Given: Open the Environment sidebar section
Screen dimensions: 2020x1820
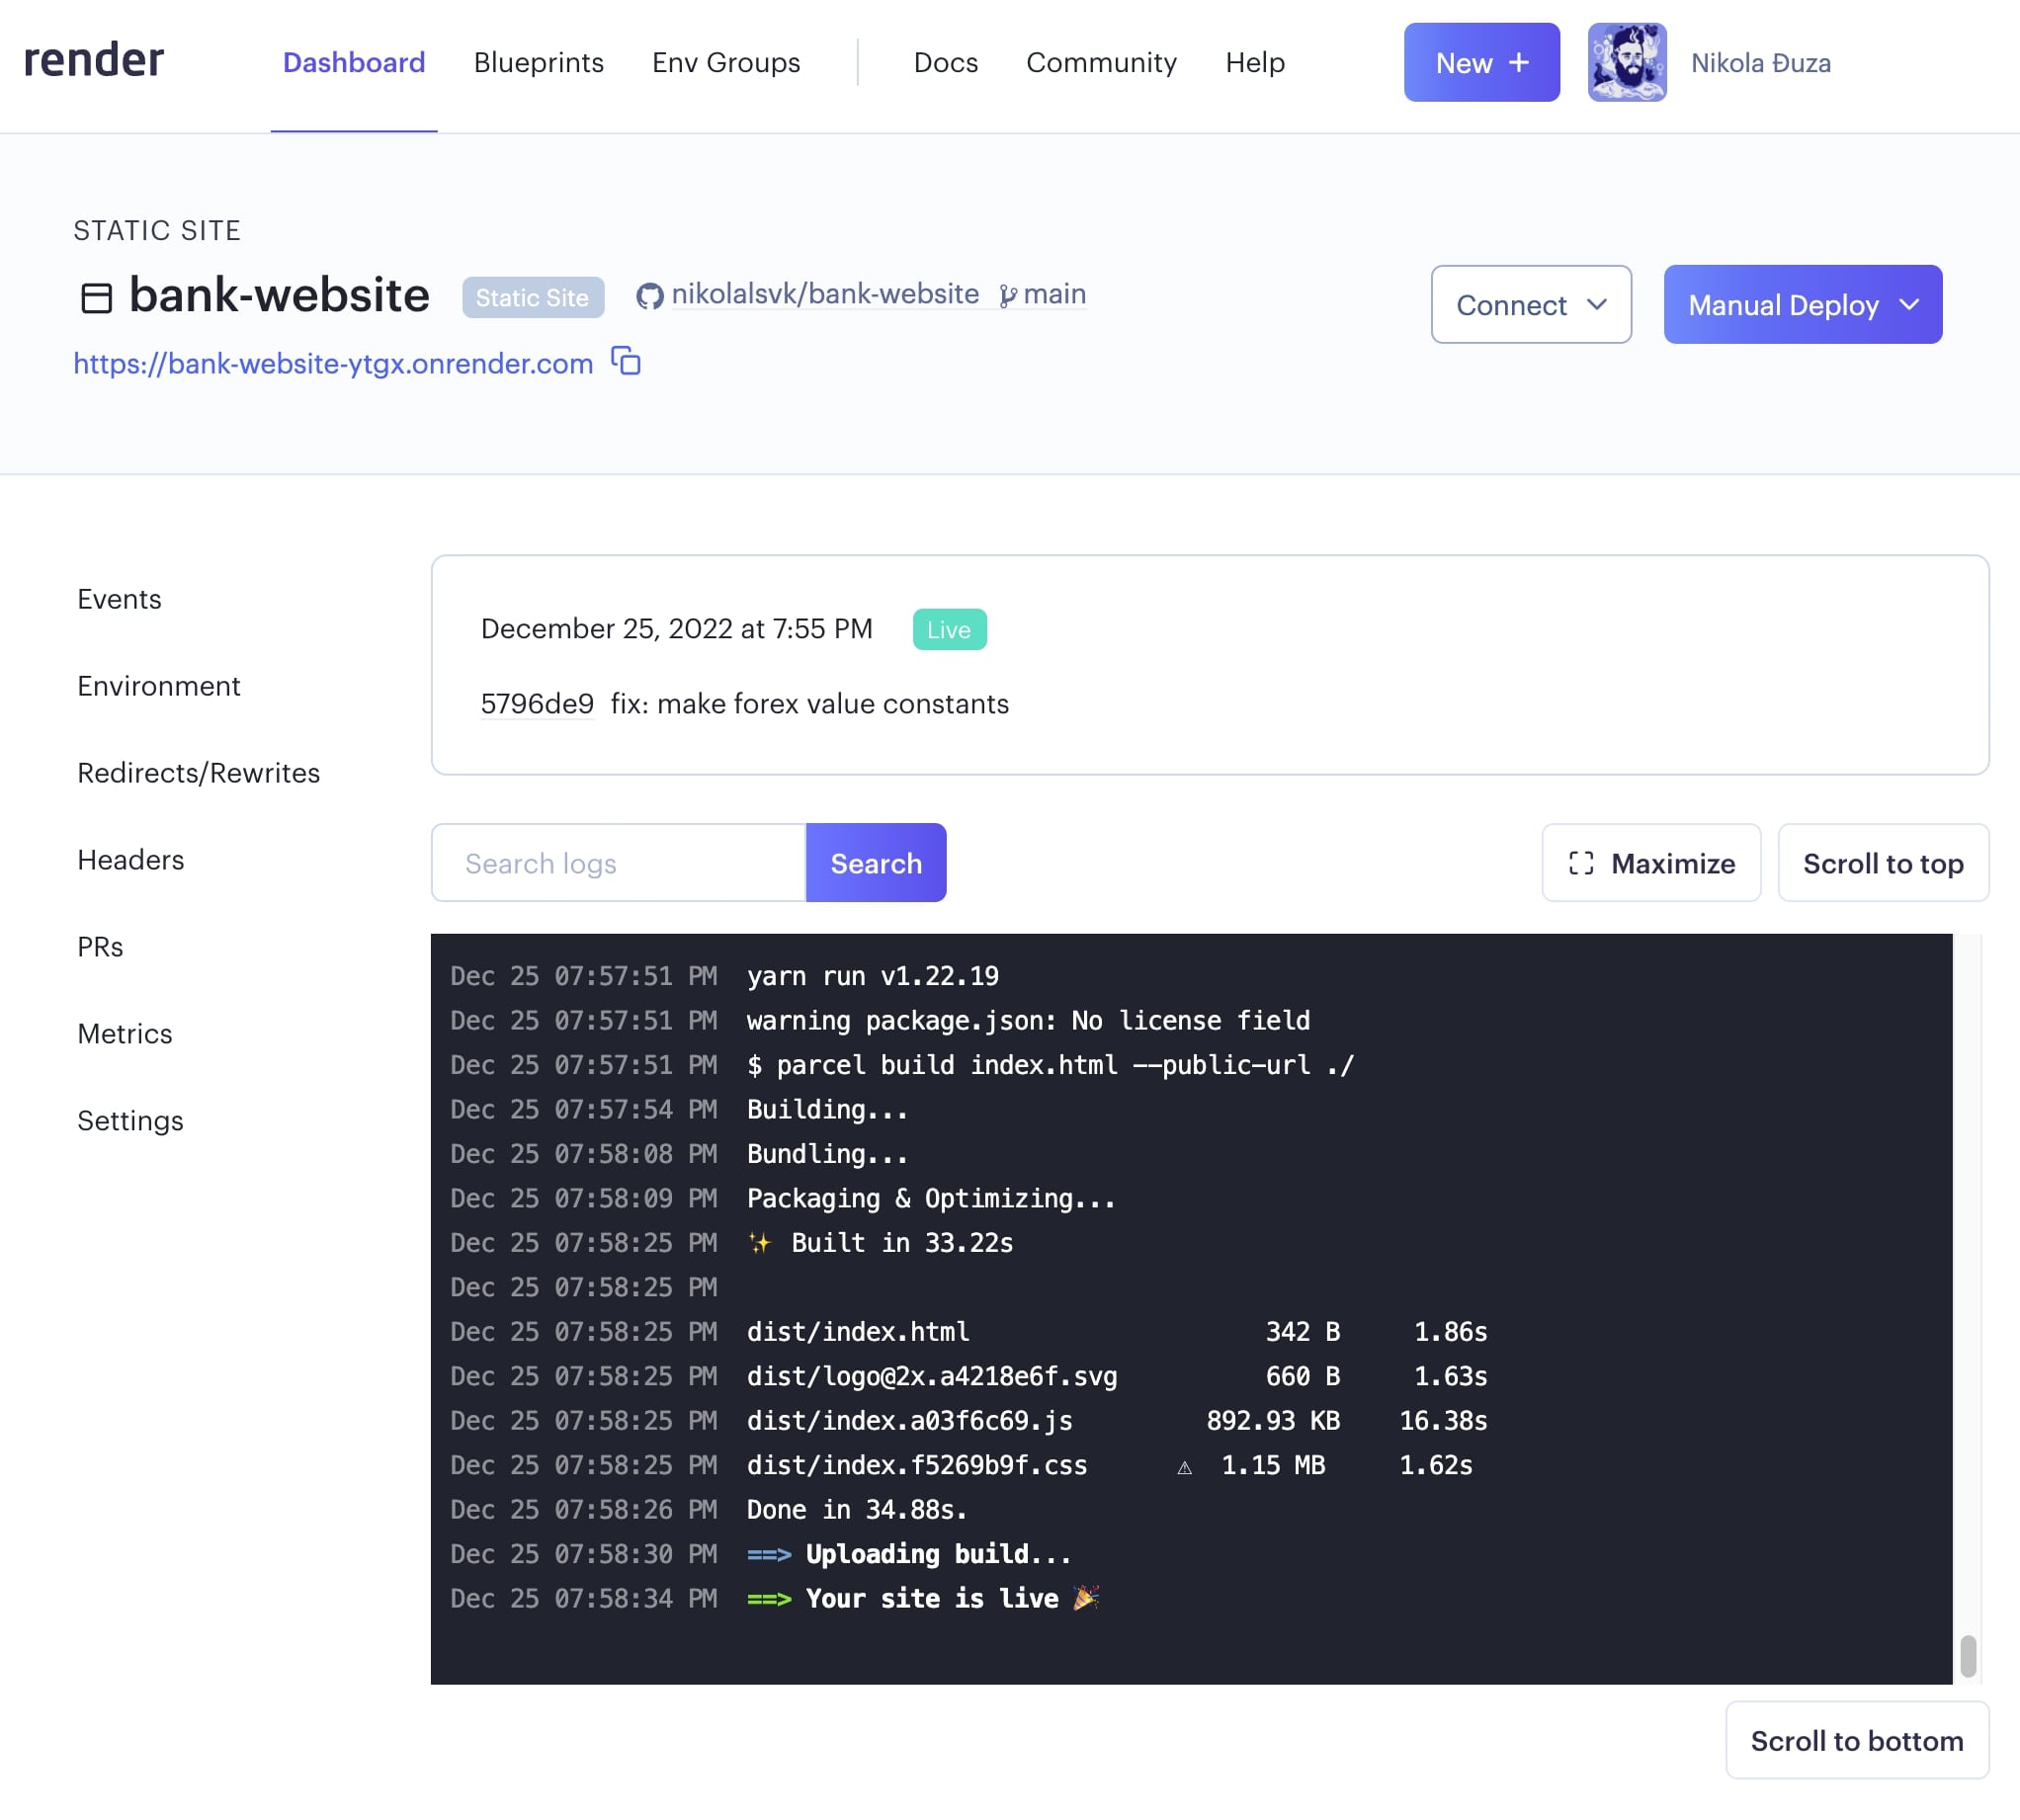Looking at the screenshot, I should (x=159, y=686).
